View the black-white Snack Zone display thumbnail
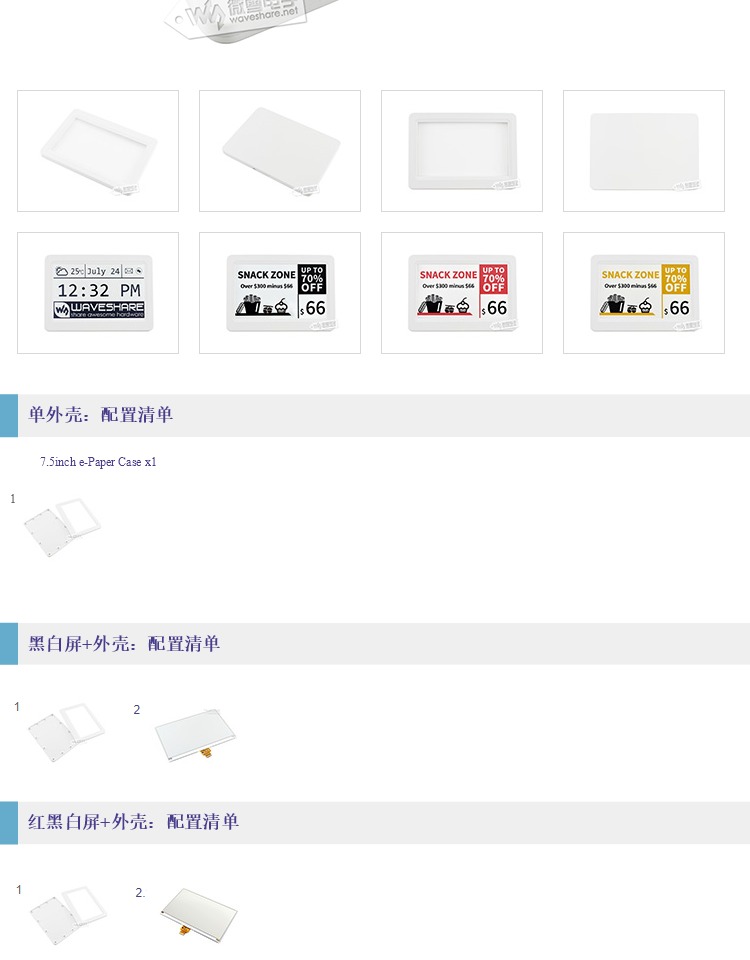The height and width of the screenshot is (960, 750). 280,293
